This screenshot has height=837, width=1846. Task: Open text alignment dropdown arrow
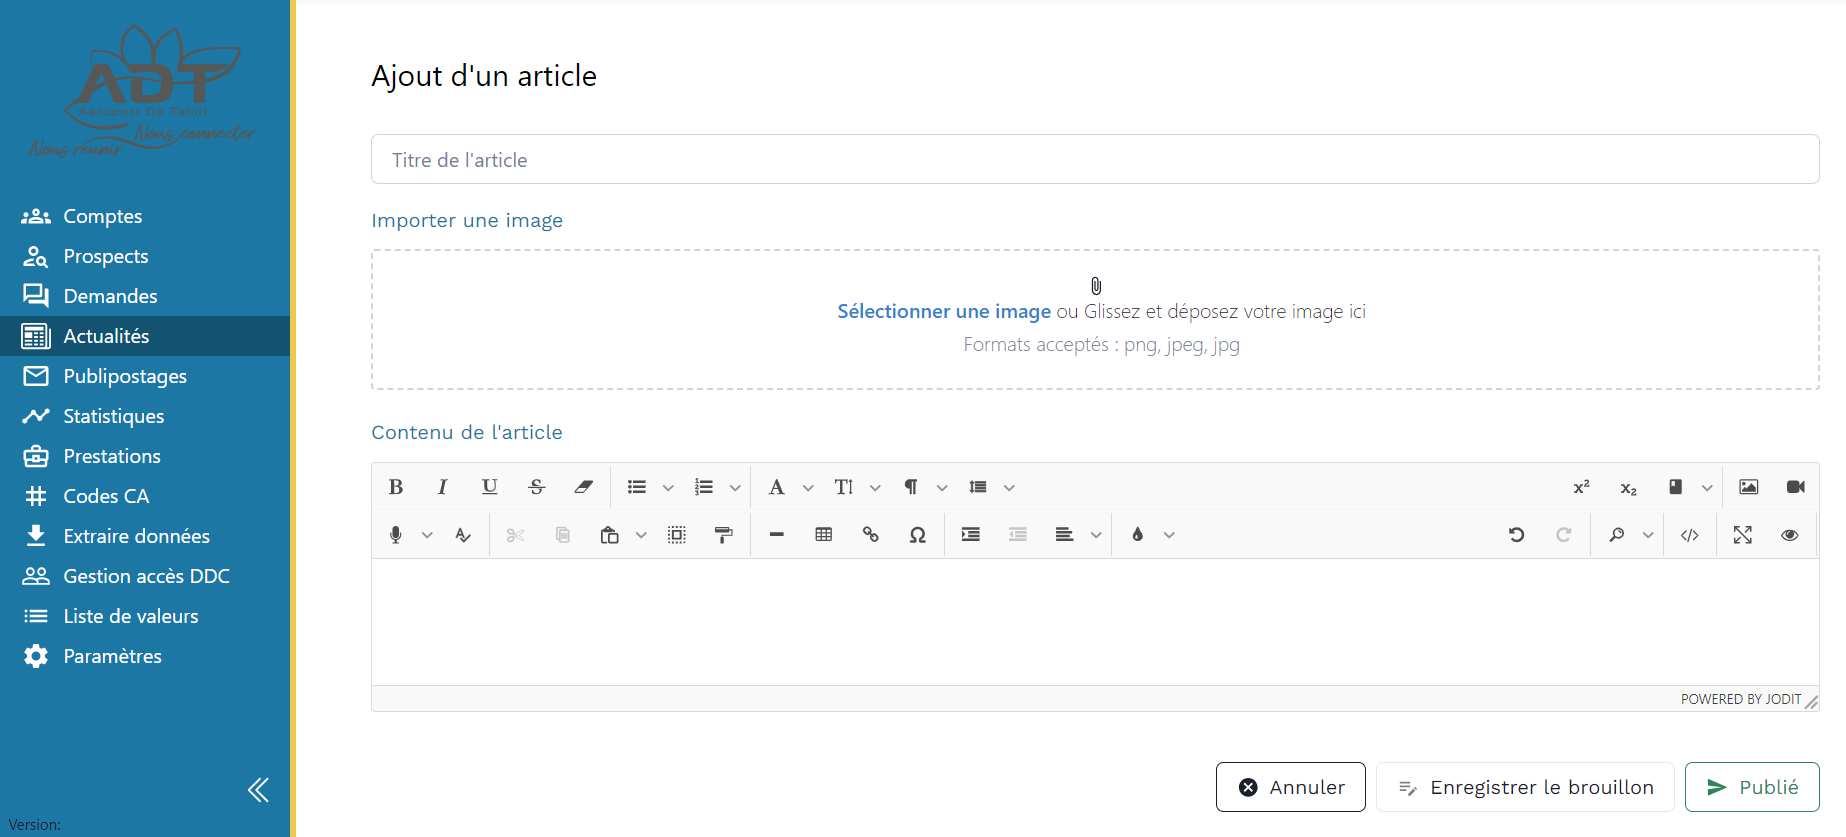coord(1096,535)
